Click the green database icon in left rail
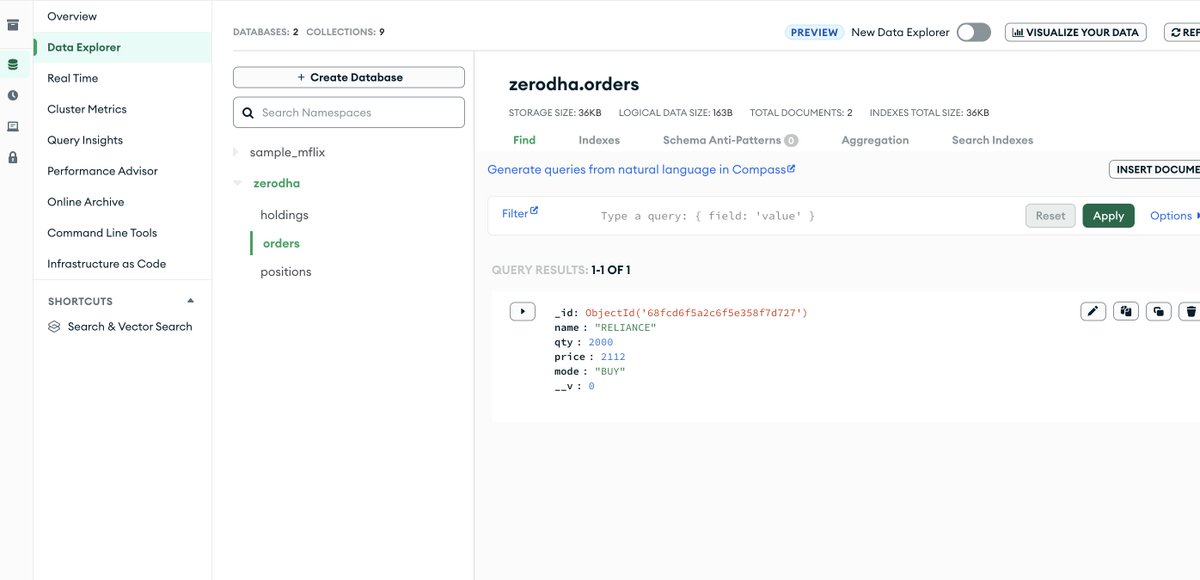The width and height of the screenshot is (1200, 580). click(13, 65)
